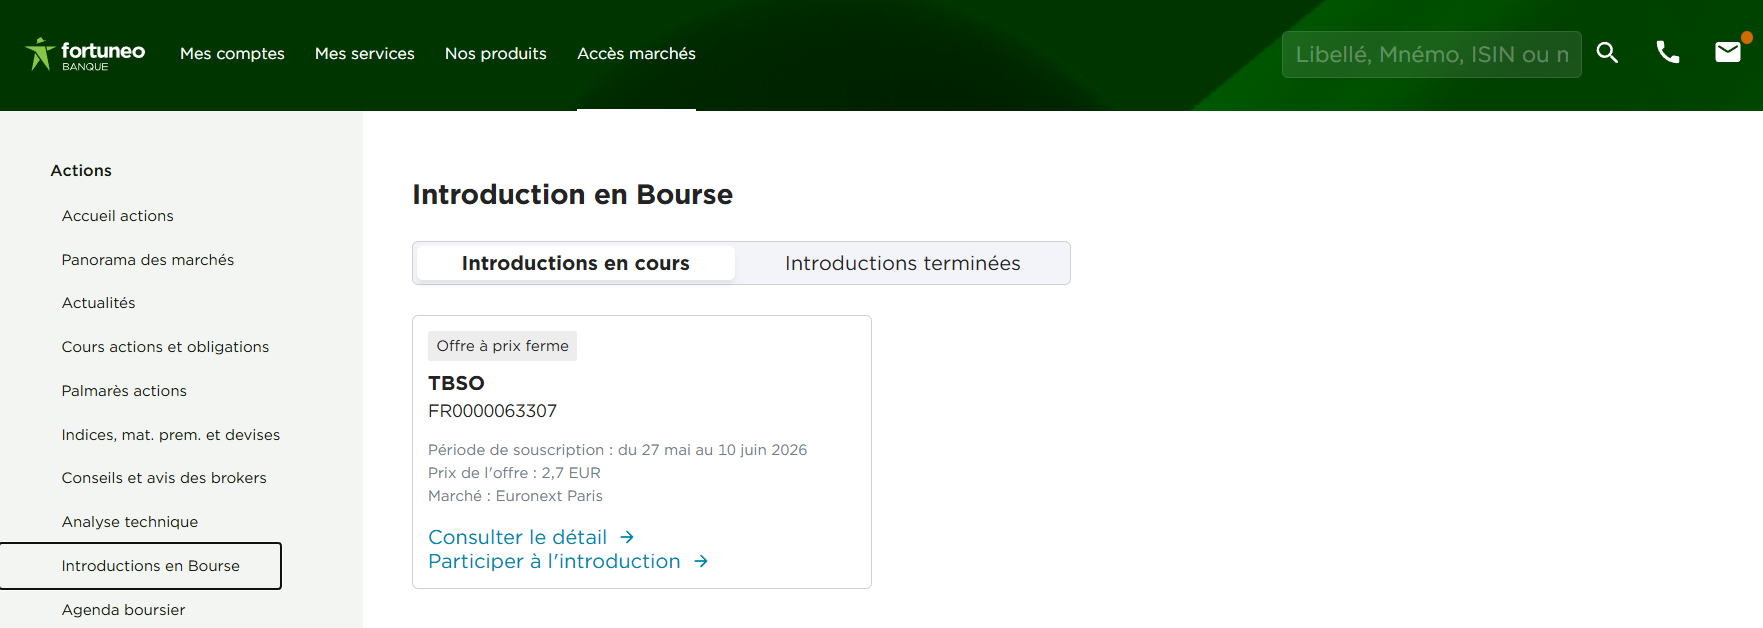Open the mail envelope icon
This screenshot has width=1763, height=628.
click(x=1728, y=52)
